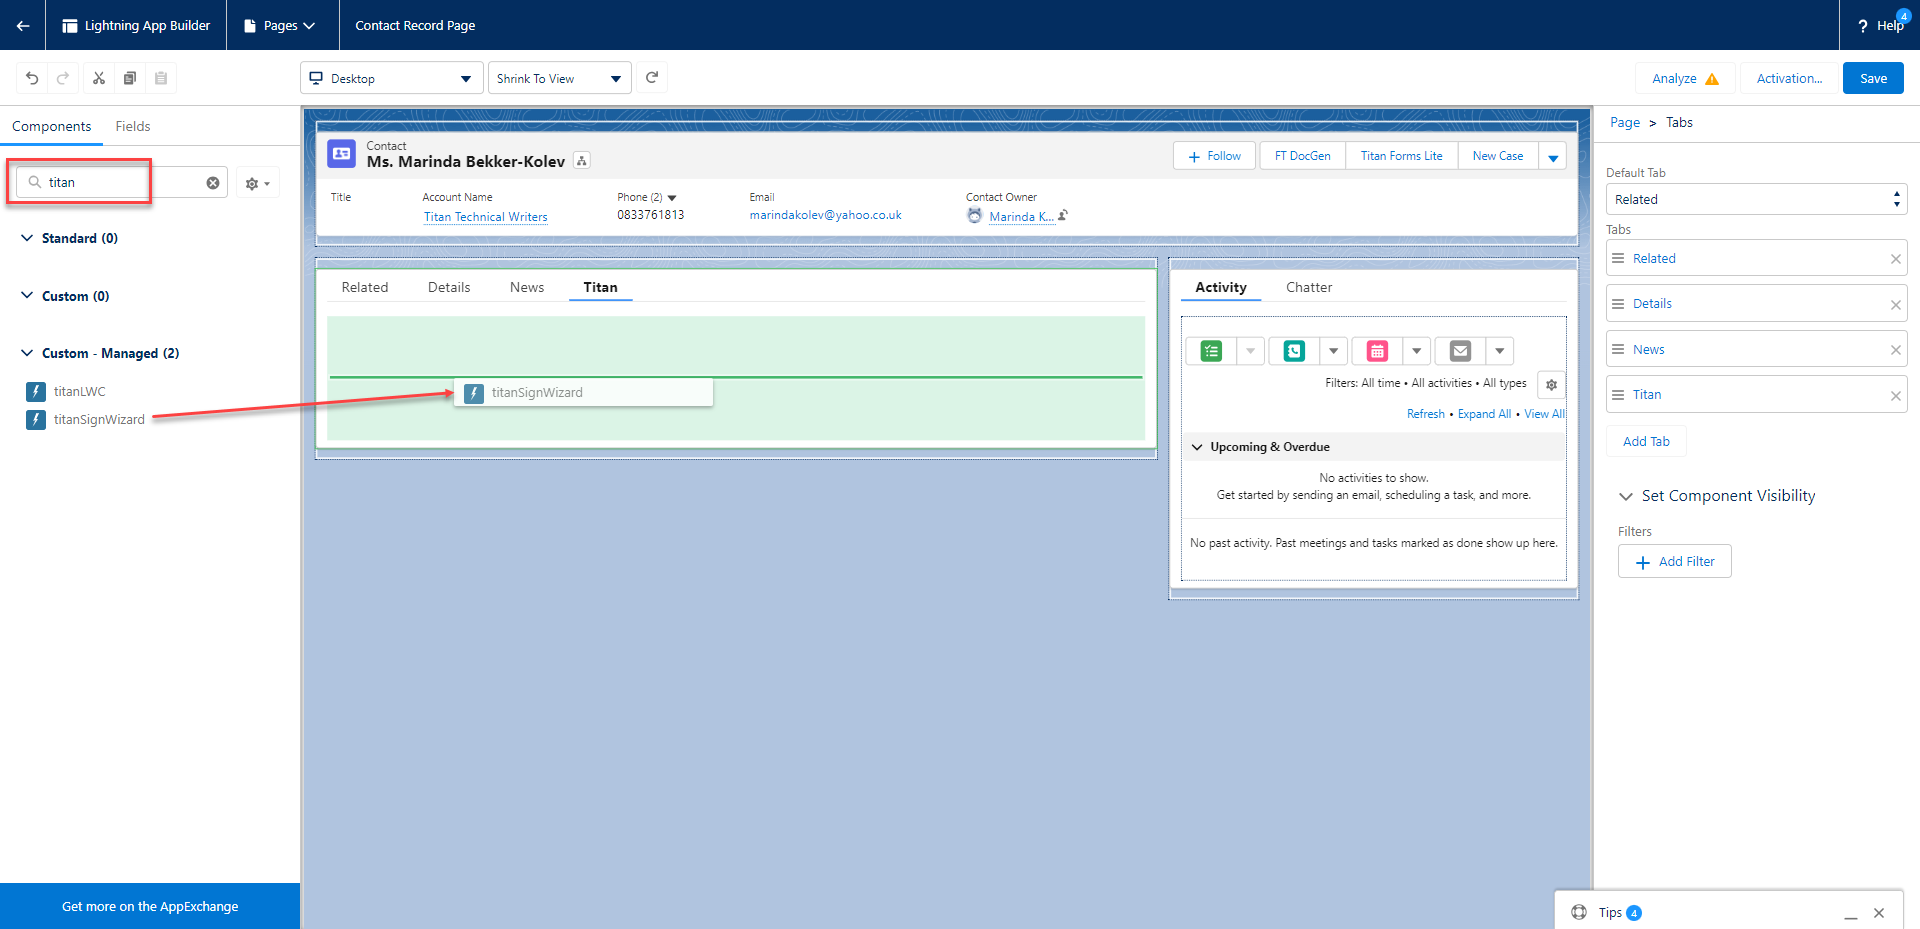Click the Refresh link in activity
The image size is (1920, 929).
coord(1425,414)
